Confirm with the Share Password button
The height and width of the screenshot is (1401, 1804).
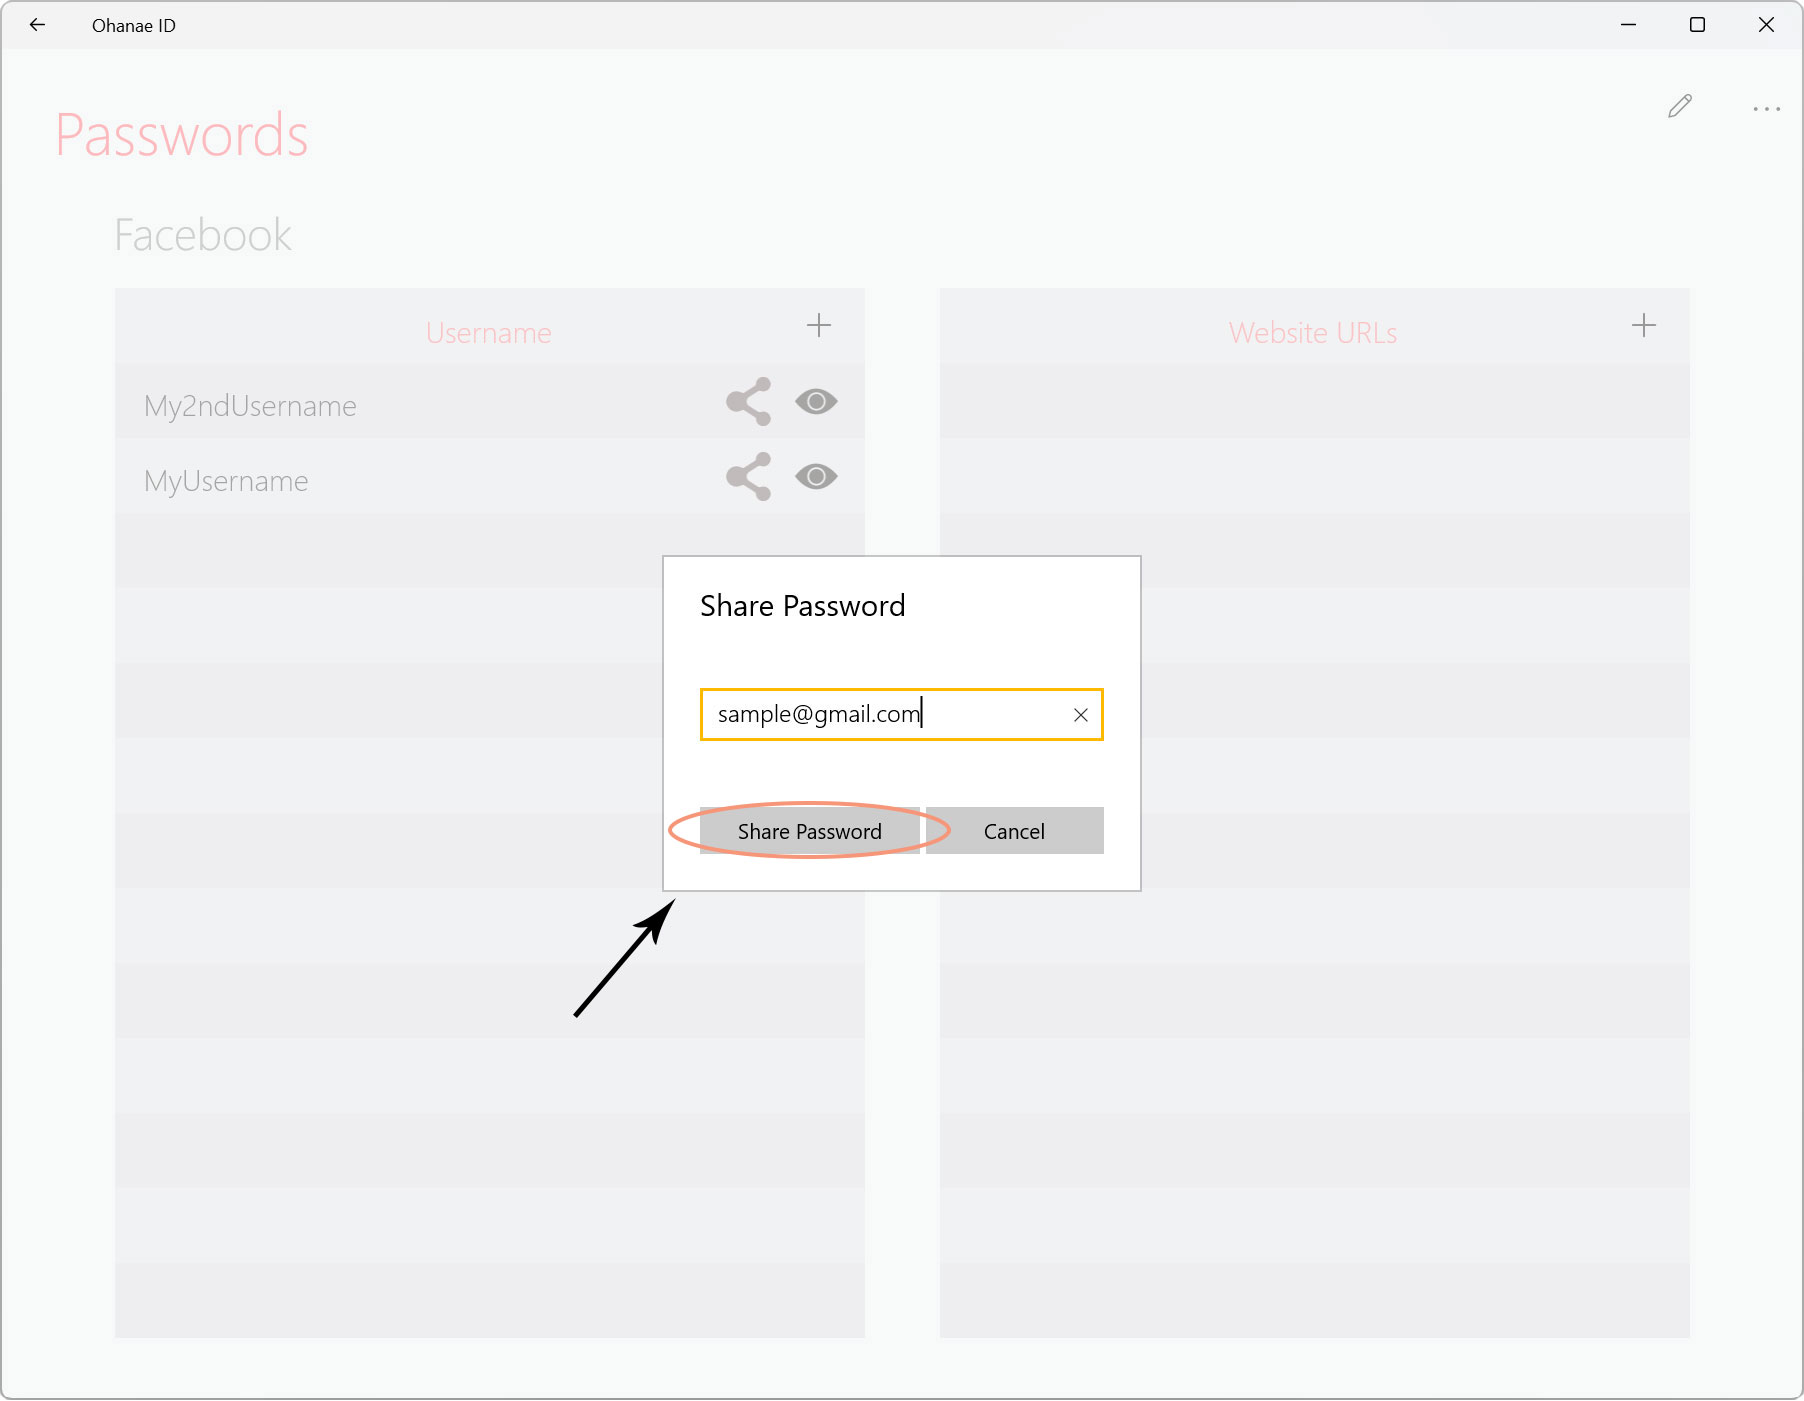pyautogui.click(x=809, y=831)
